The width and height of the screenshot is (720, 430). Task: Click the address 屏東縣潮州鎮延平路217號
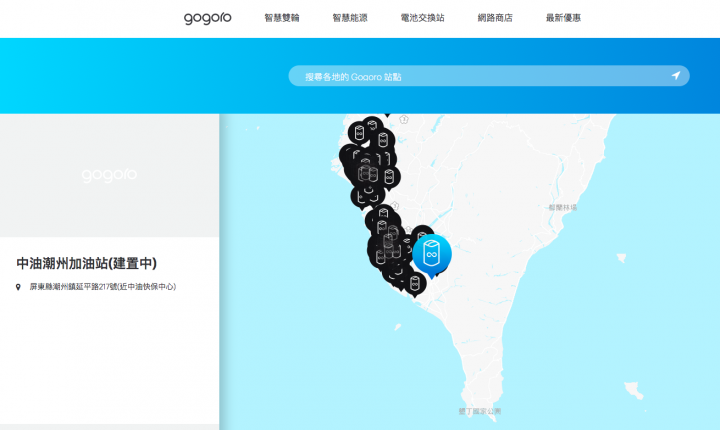point(103,287)
